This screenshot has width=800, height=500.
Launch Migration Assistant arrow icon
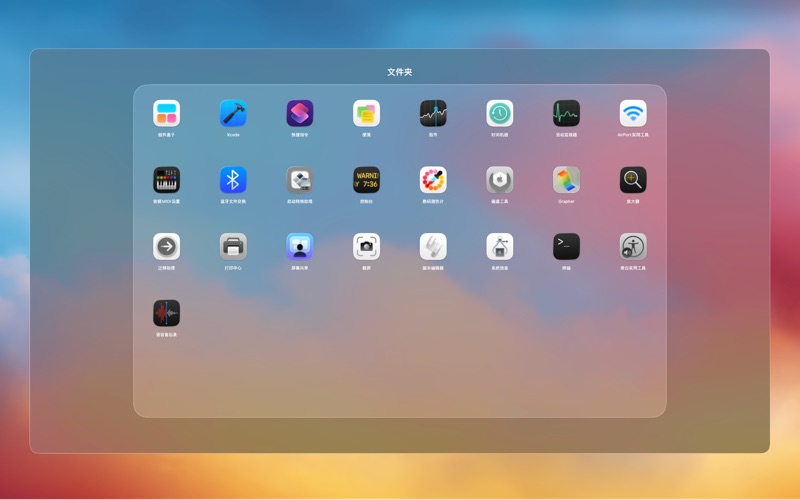166,246
